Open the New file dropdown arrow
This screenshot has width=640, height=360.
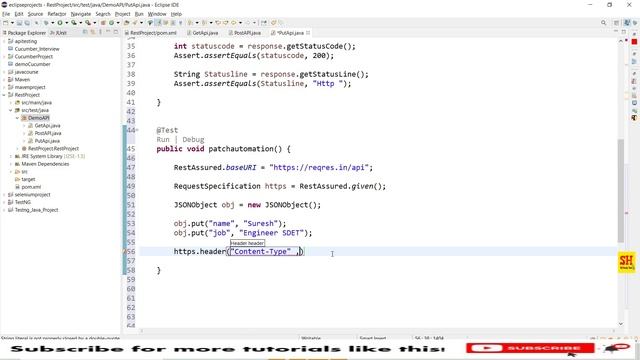(x=12, y=23)
